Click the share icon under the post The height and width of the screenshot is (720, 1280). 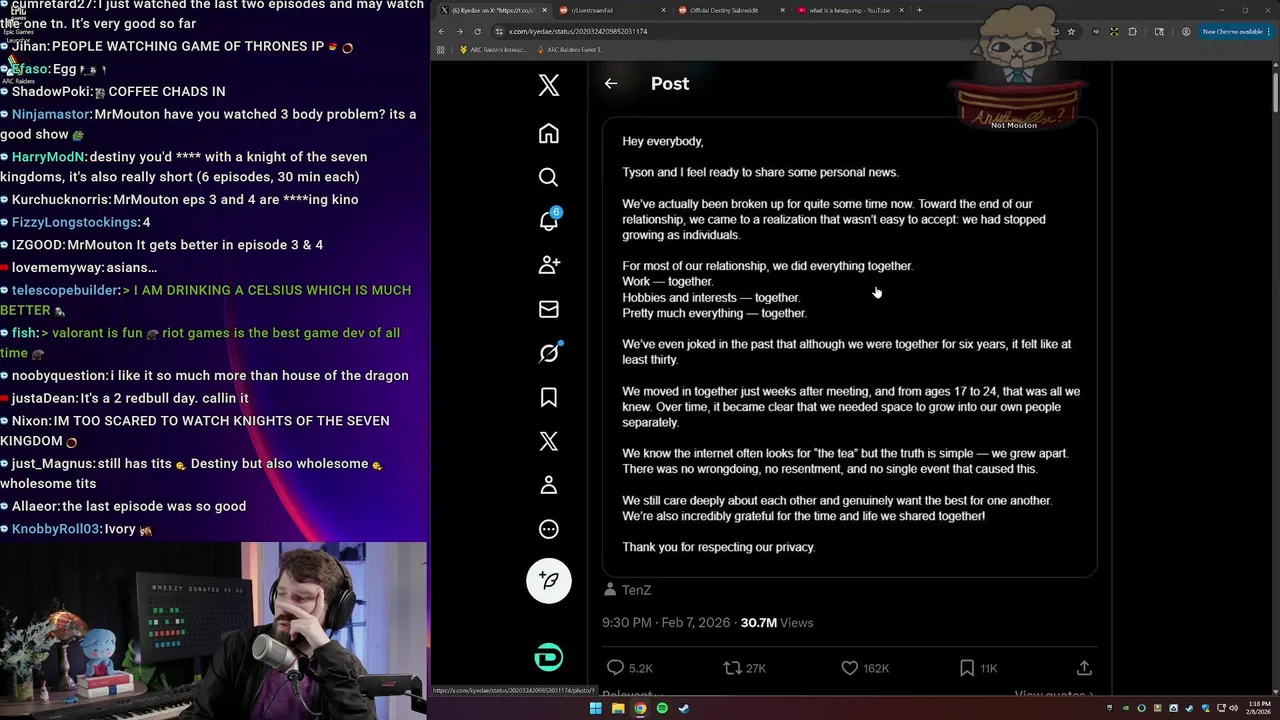[x=1084, y=668]
